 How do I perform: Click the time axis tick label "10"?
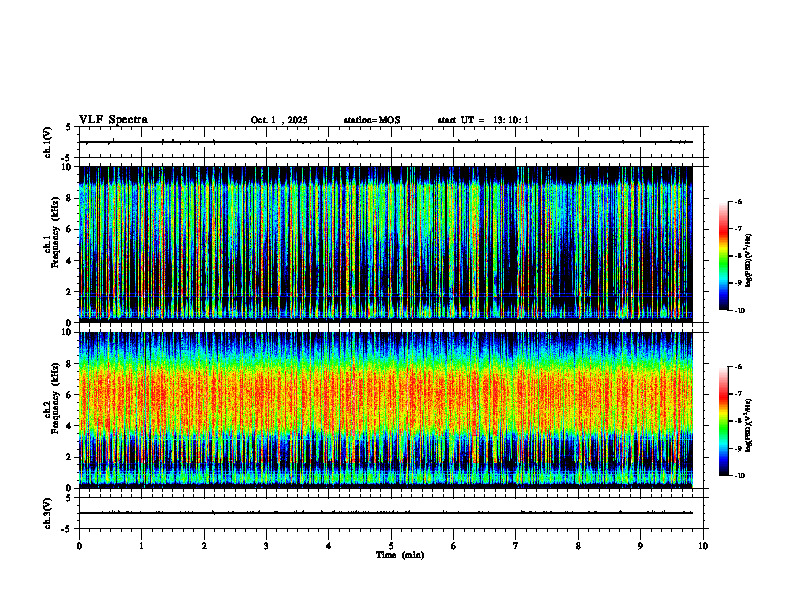[703, 546]
